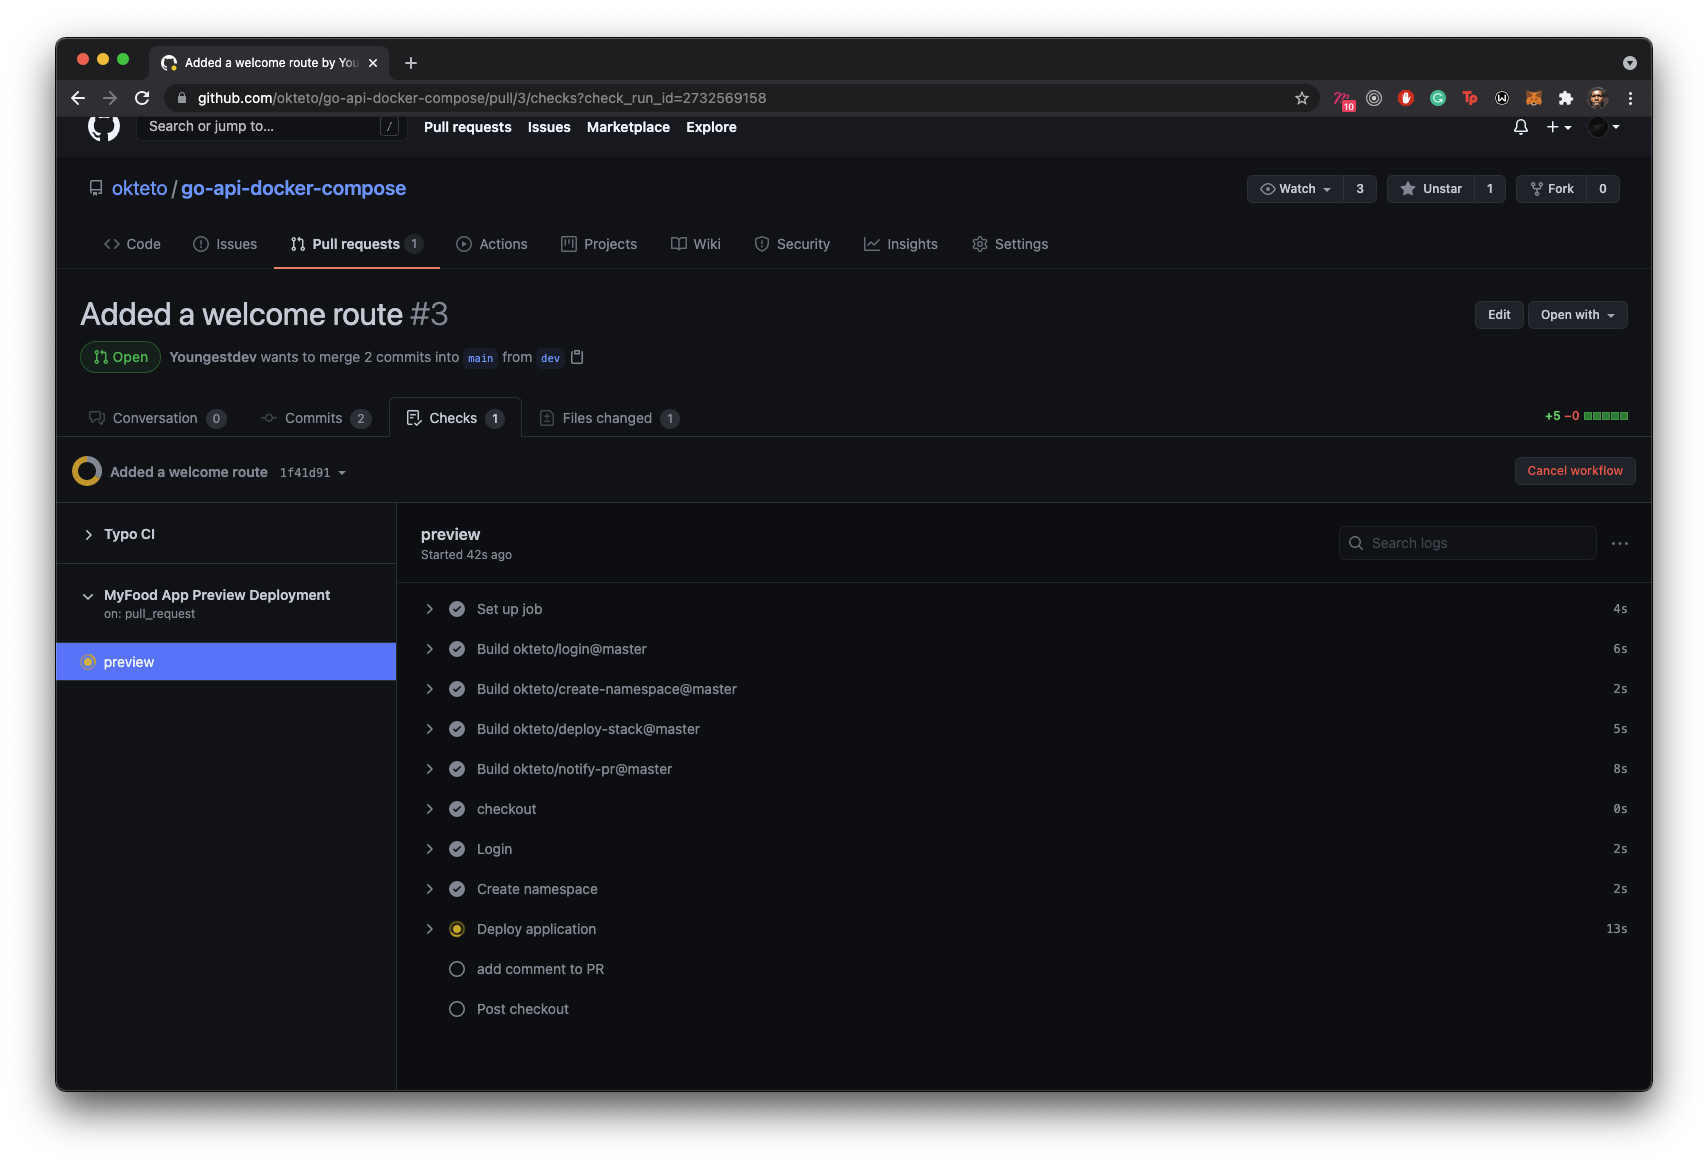Open the create new plus menu
1708x1165 pixels.
1559,127
